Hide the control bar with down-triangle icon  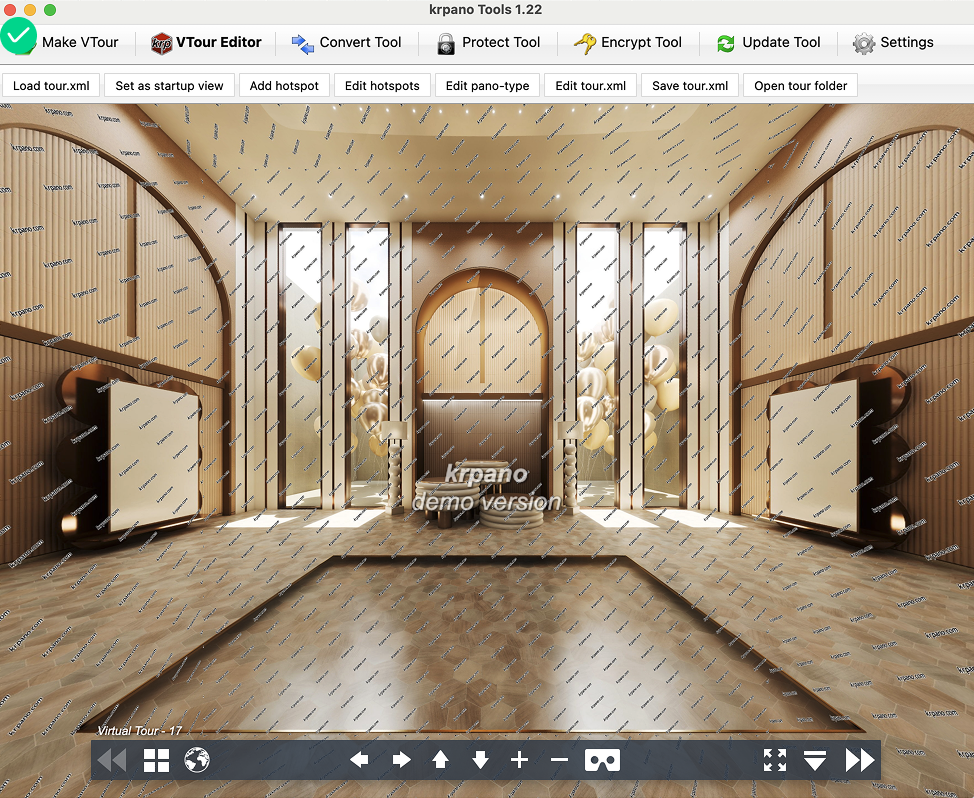814,759
